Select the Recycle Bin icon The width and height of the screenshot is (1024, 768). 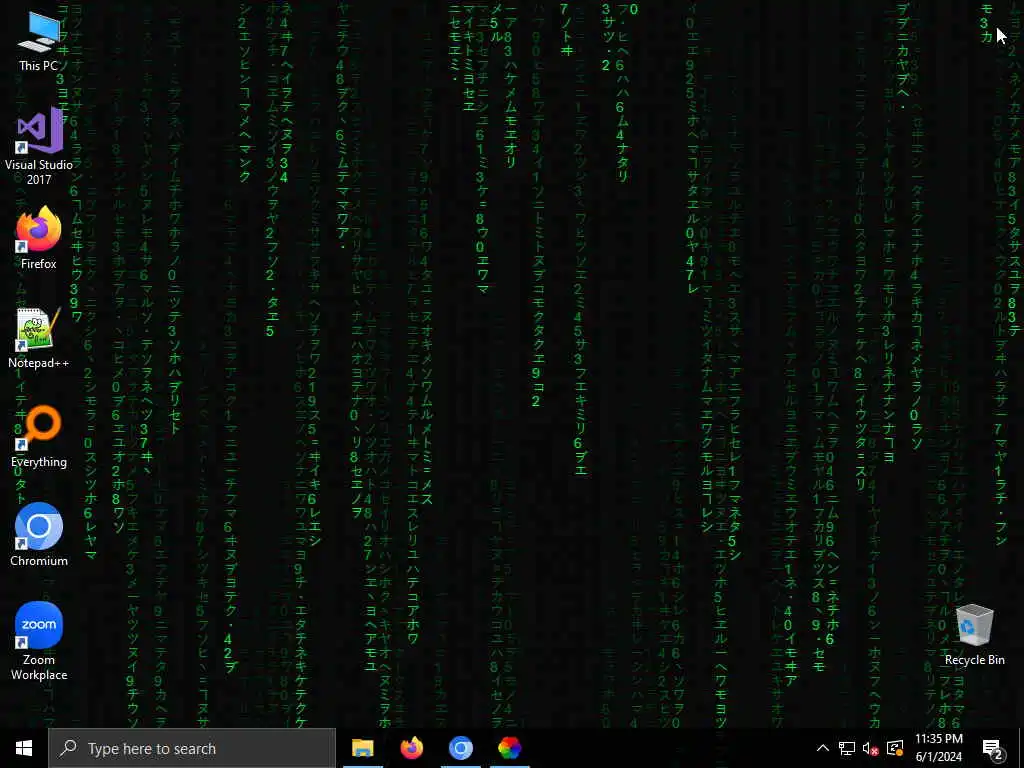click(x=974, y=635)
